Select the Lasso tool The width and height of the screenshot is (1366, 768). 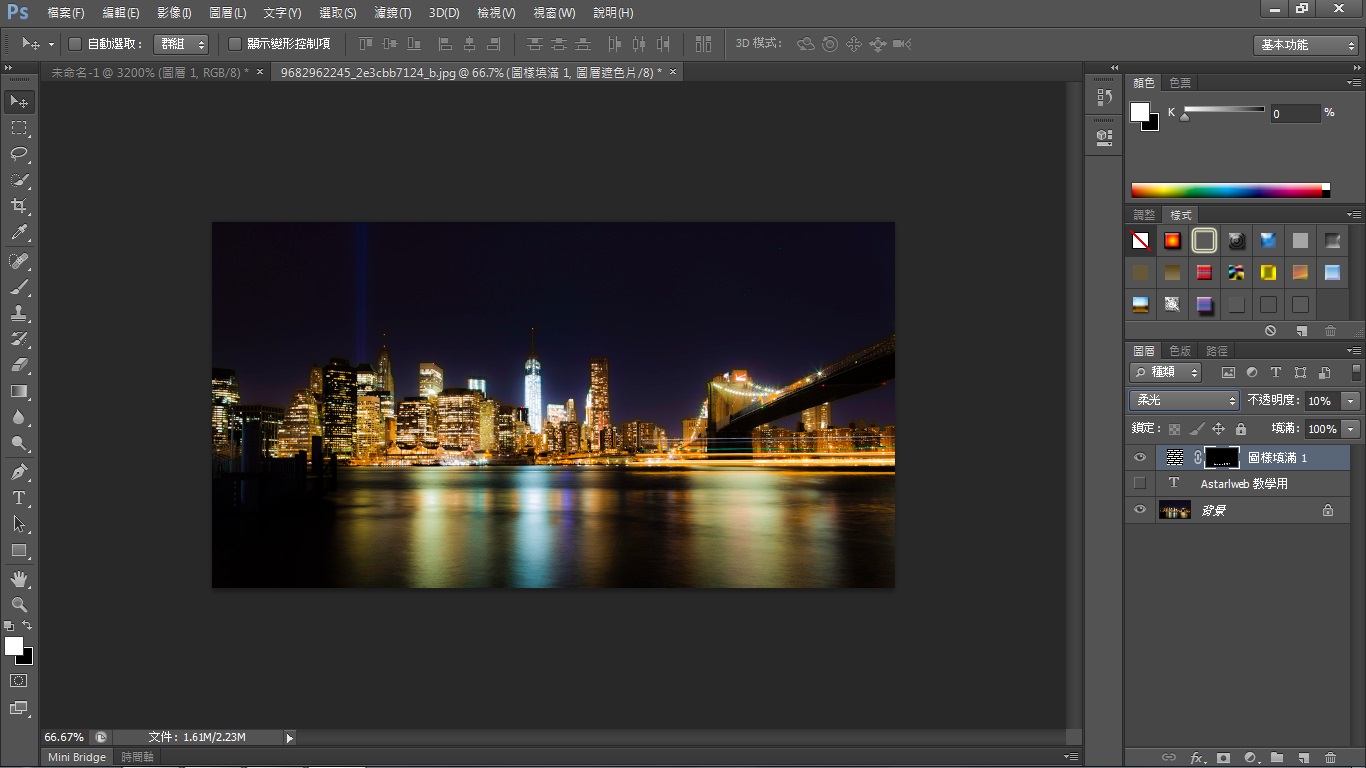coord(19,154)
